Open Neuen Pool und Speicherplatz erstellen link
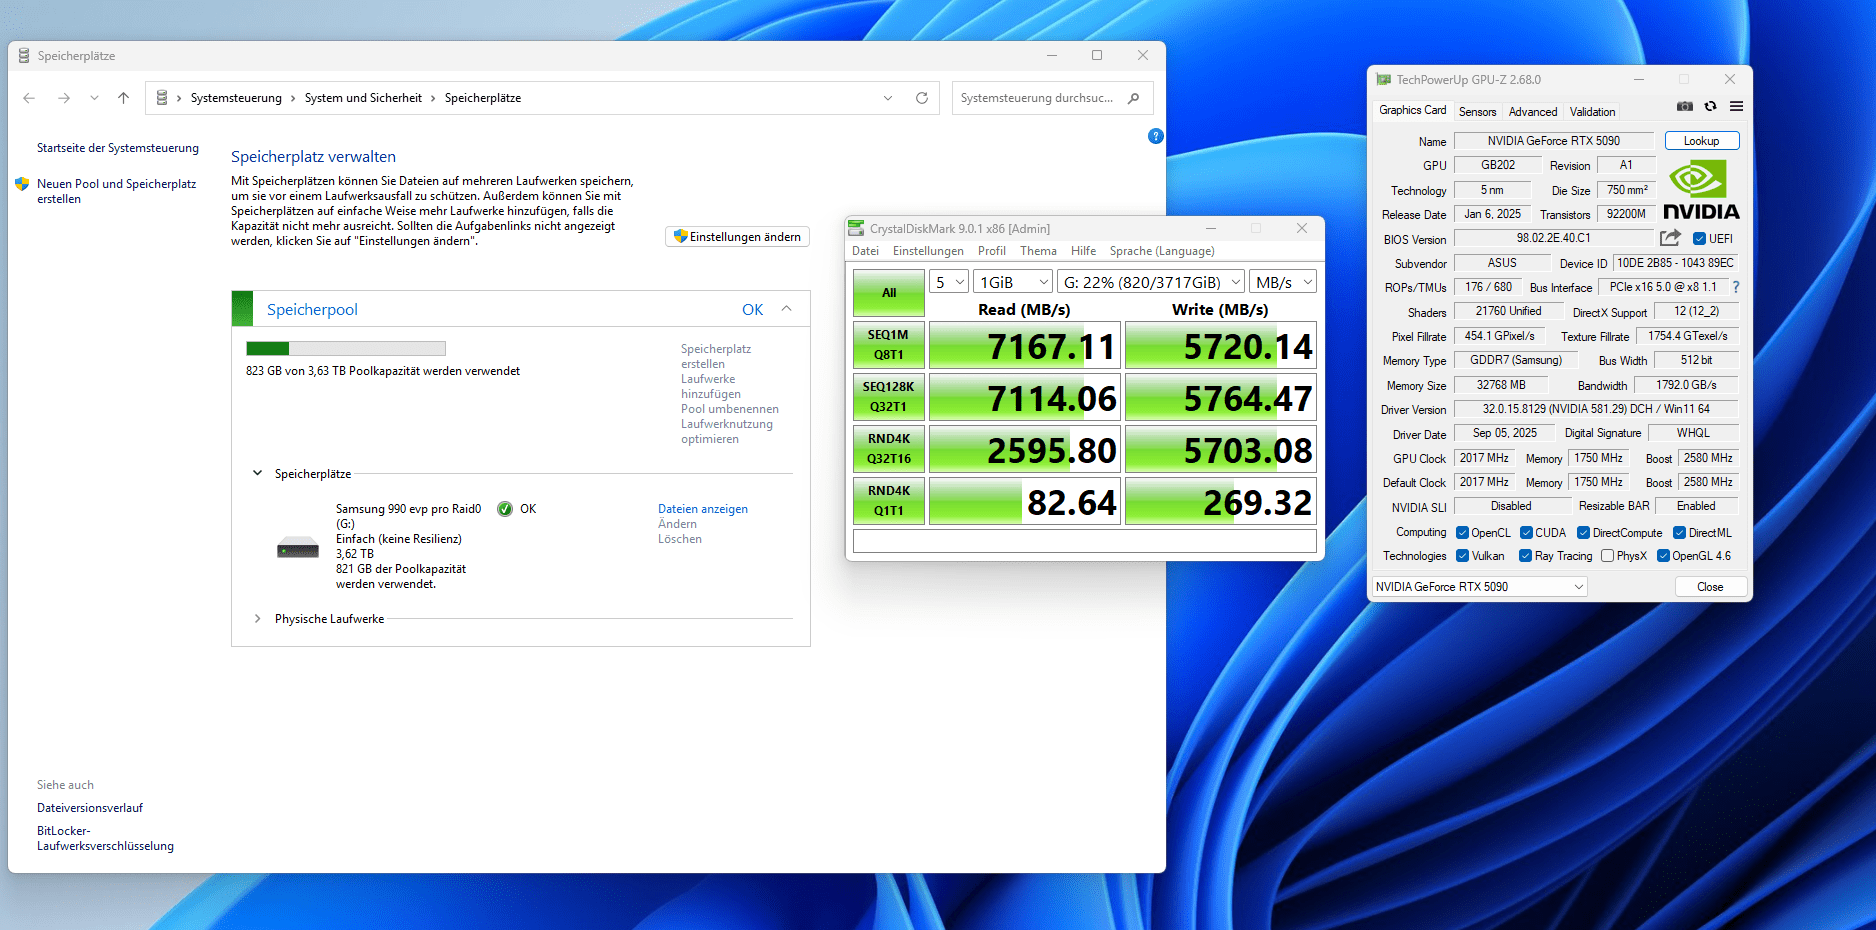This screenshot has width=1876, height=930. (116, 191)
